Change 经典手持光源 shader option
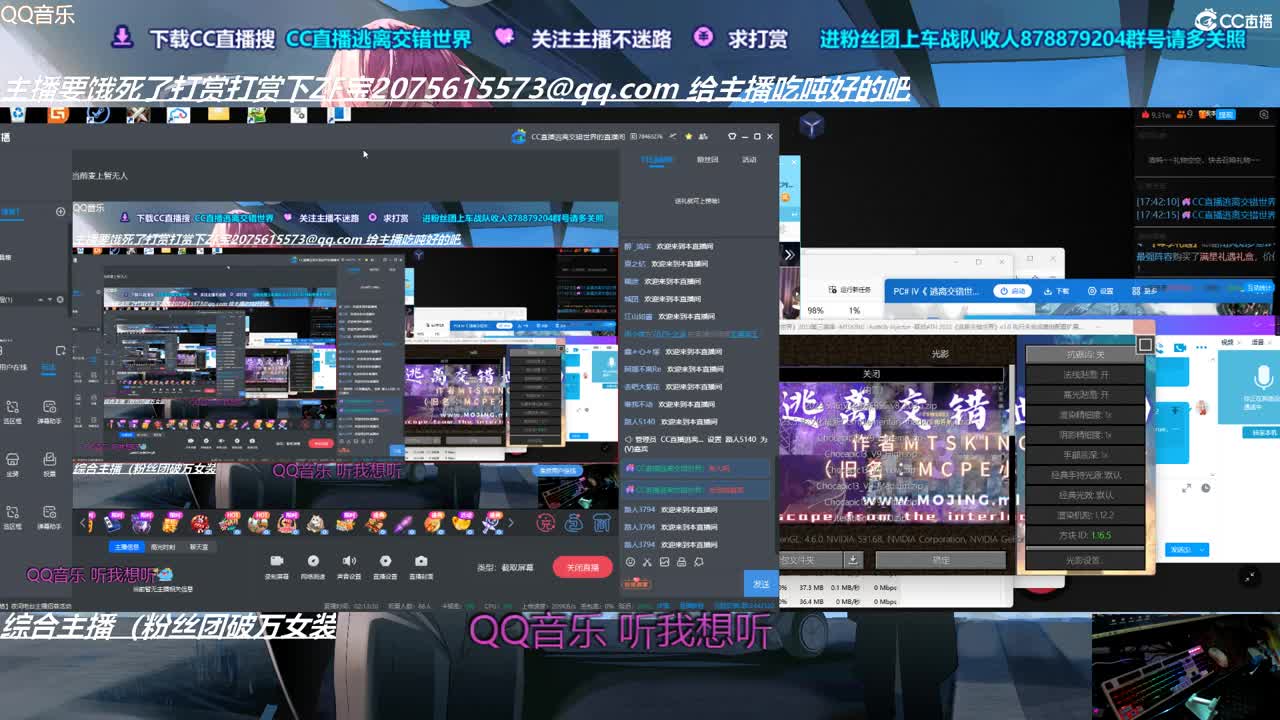This screenshot has width=1280, height=720. (x=1084, y=475)
